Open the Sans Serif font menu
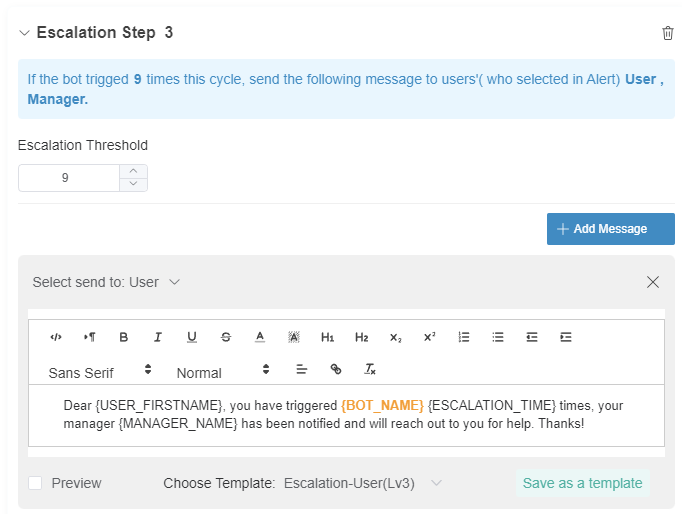This screenshot has width=682, height=514. [x=100, y=371]
